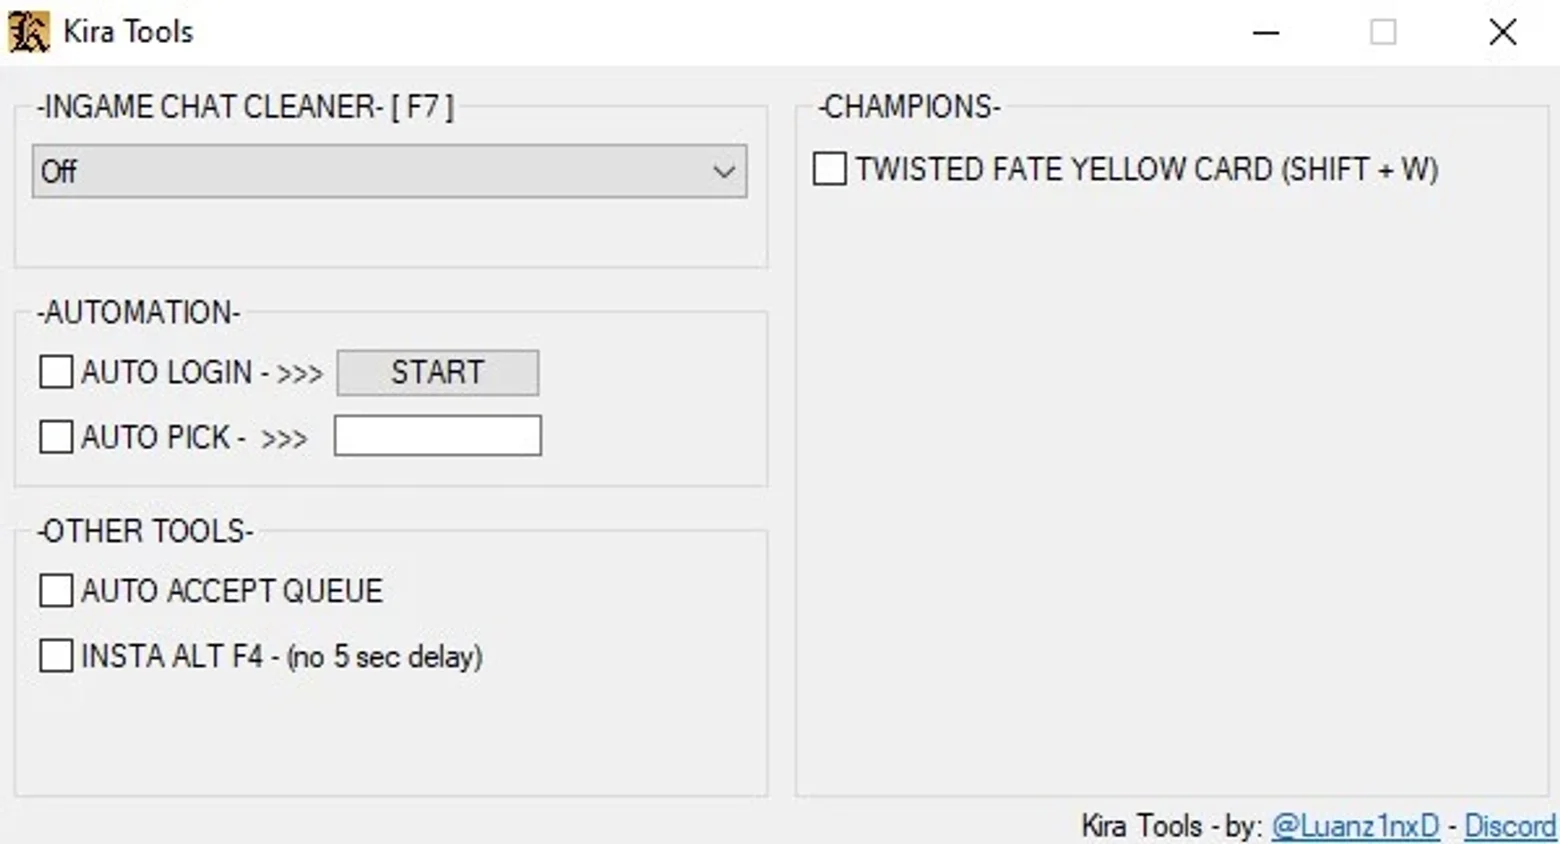Click the chevron arrow of the chat cleaner combo box
This screenshot has width=1560, height=844.
724,172
